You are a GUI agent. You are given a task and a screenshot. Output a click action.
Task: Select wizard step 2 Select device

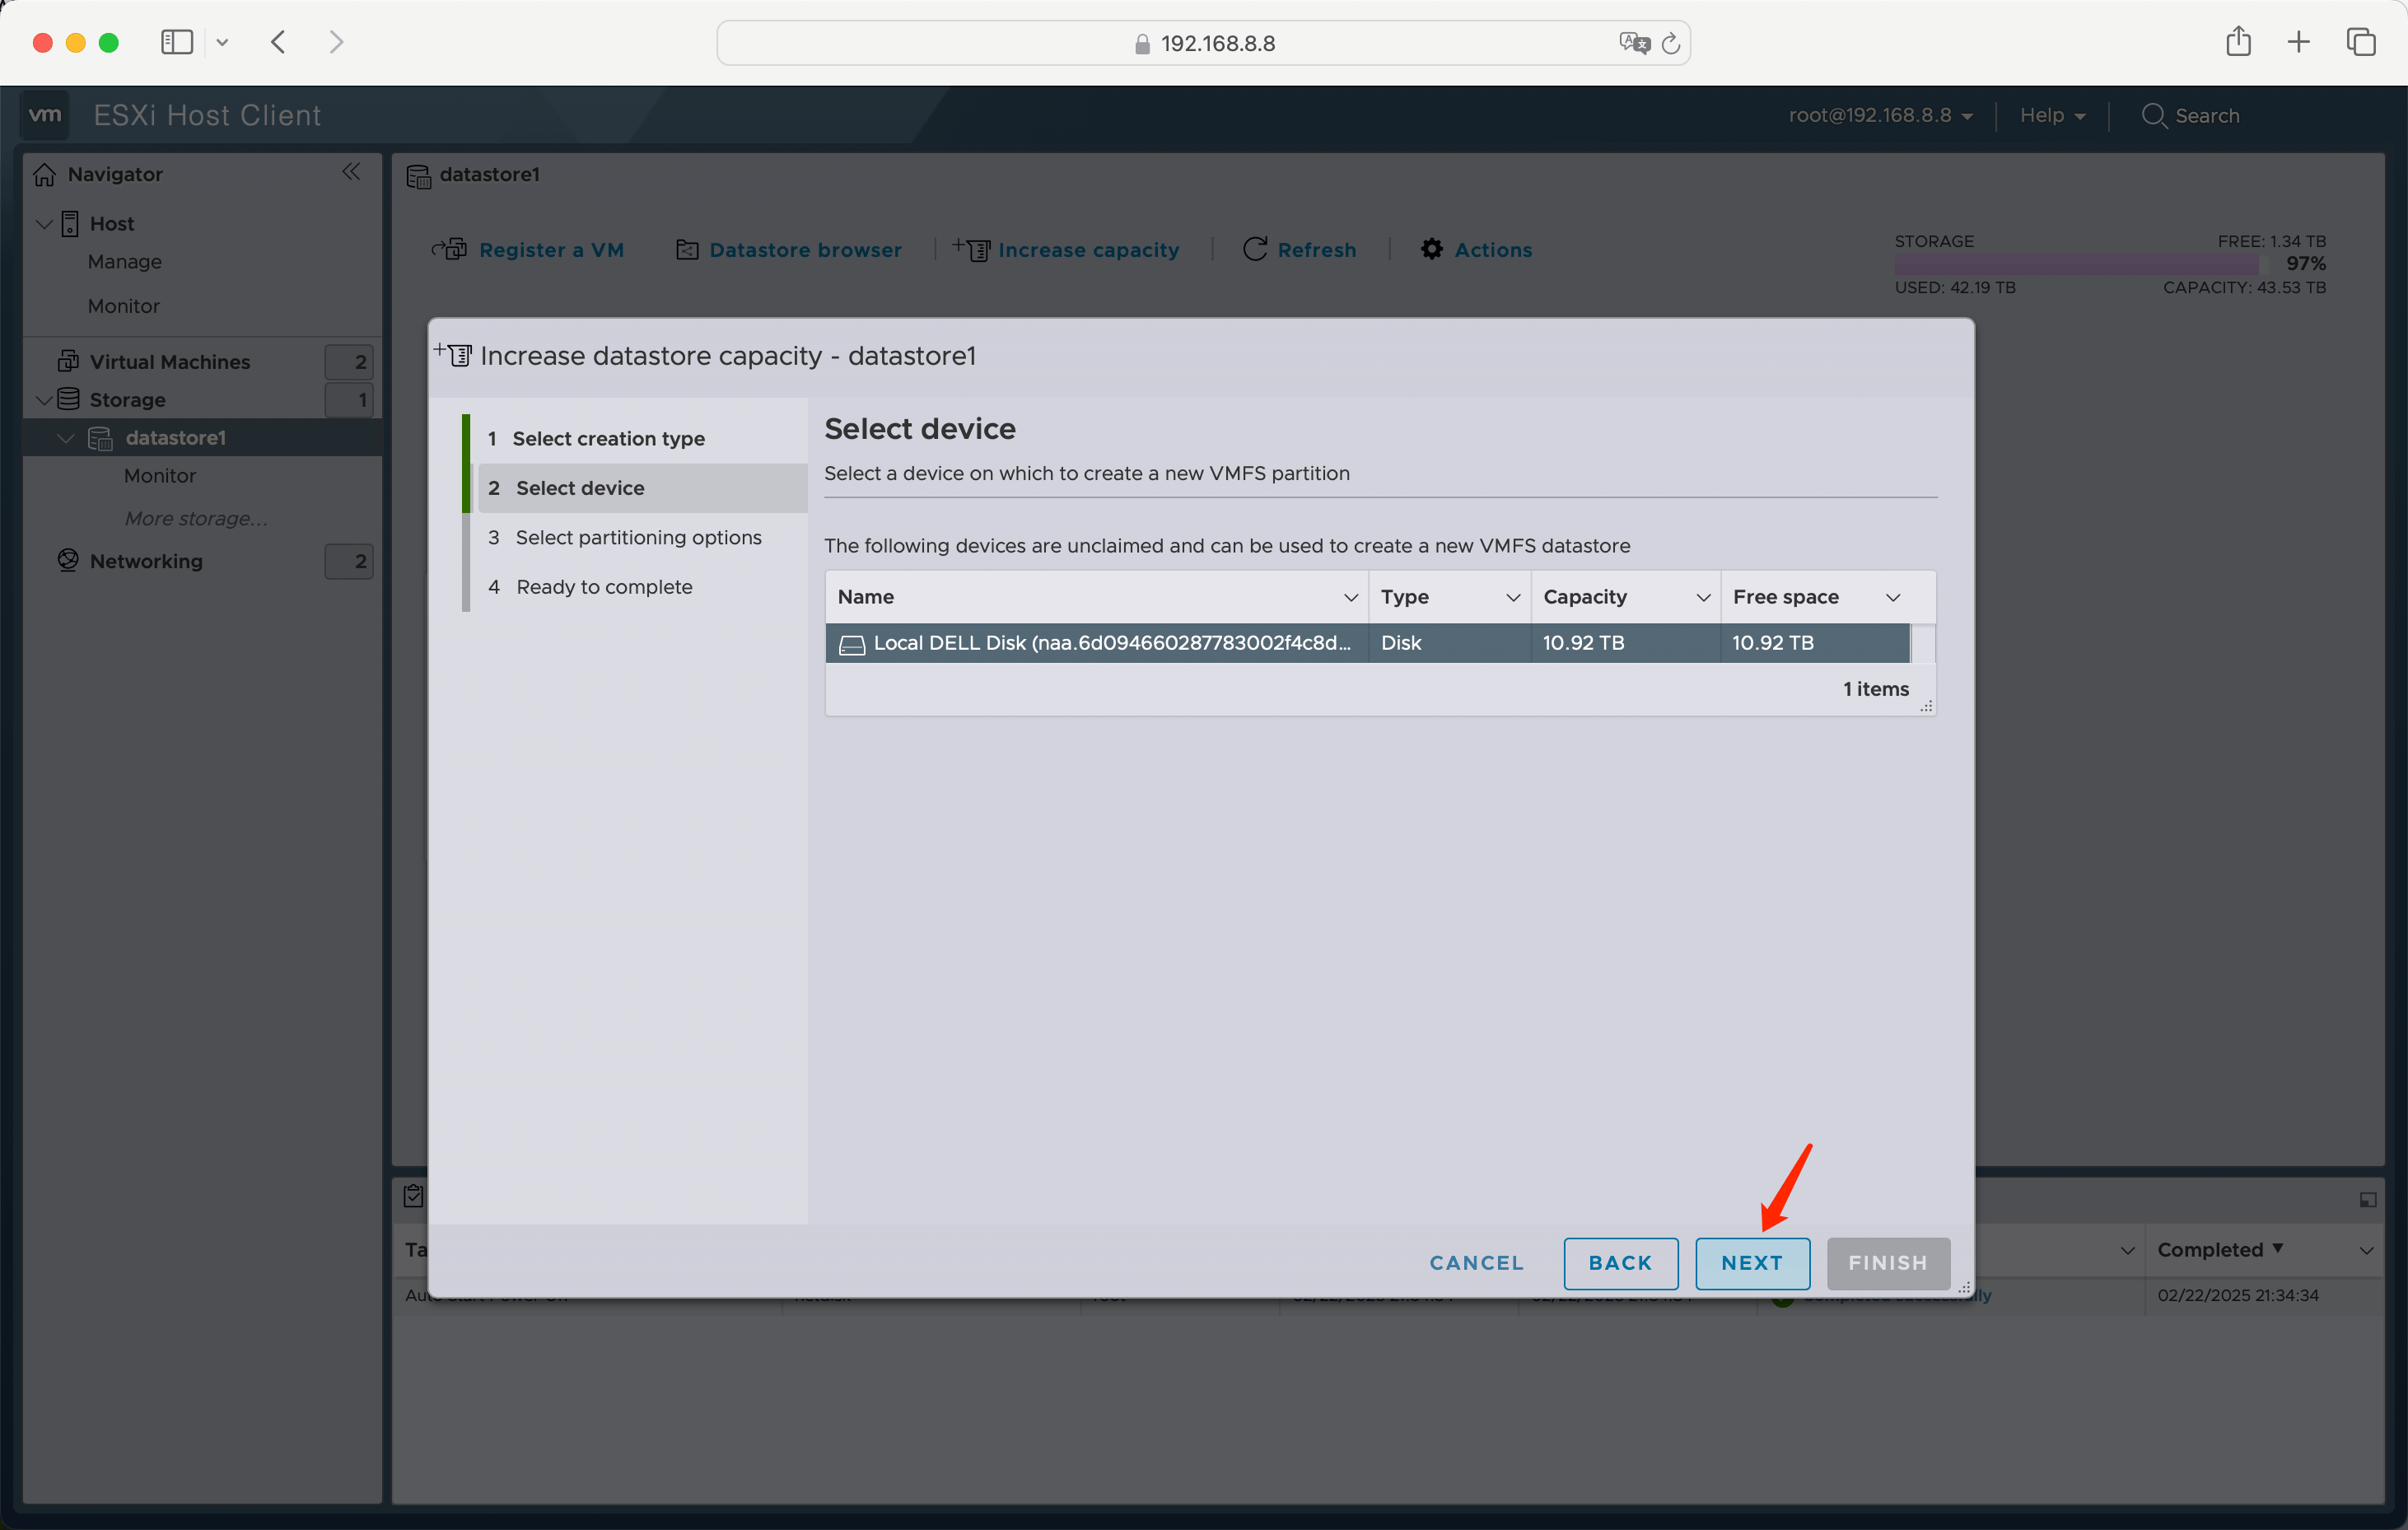click(x=642, y=488)
